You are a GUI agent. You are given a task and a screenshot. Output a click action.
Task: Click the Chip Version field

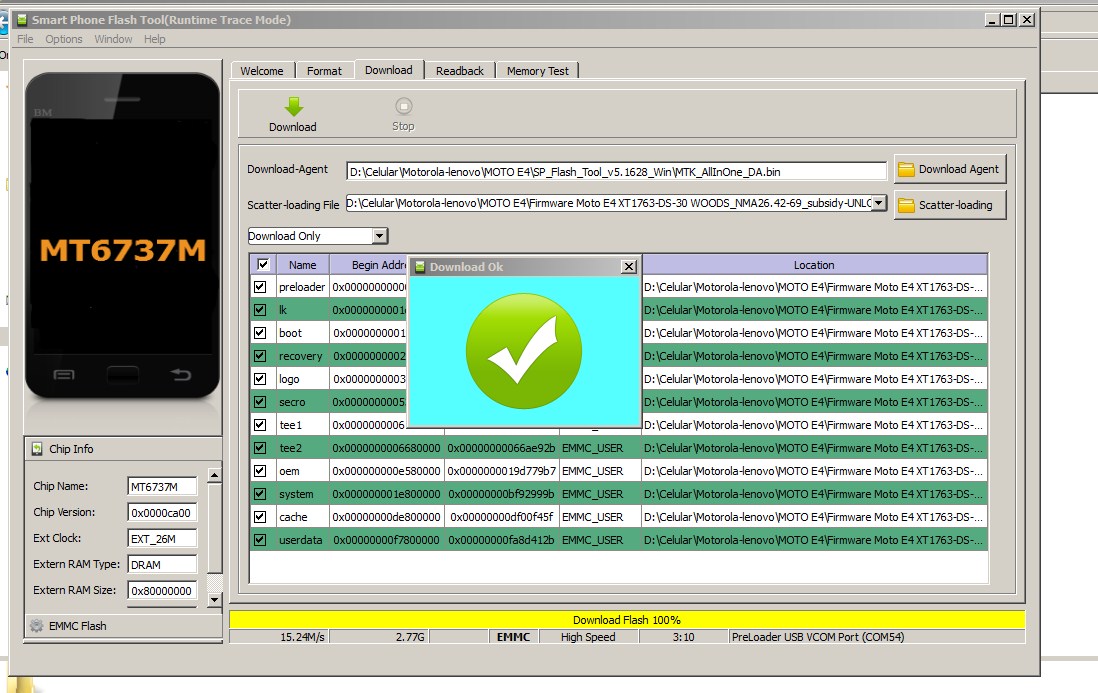click(x=162, y=512)
